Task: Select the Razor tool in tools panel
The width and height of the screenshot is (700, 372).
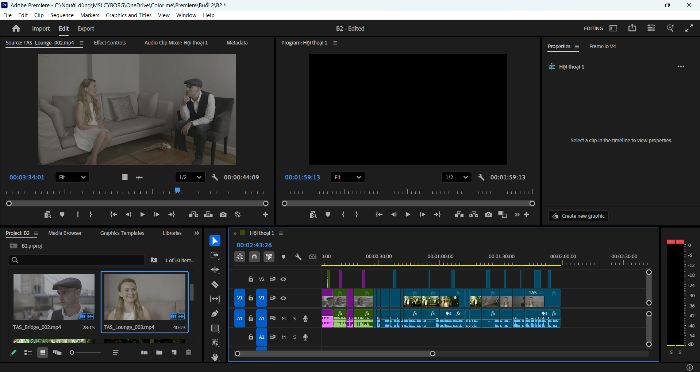Action: (215, 284)
